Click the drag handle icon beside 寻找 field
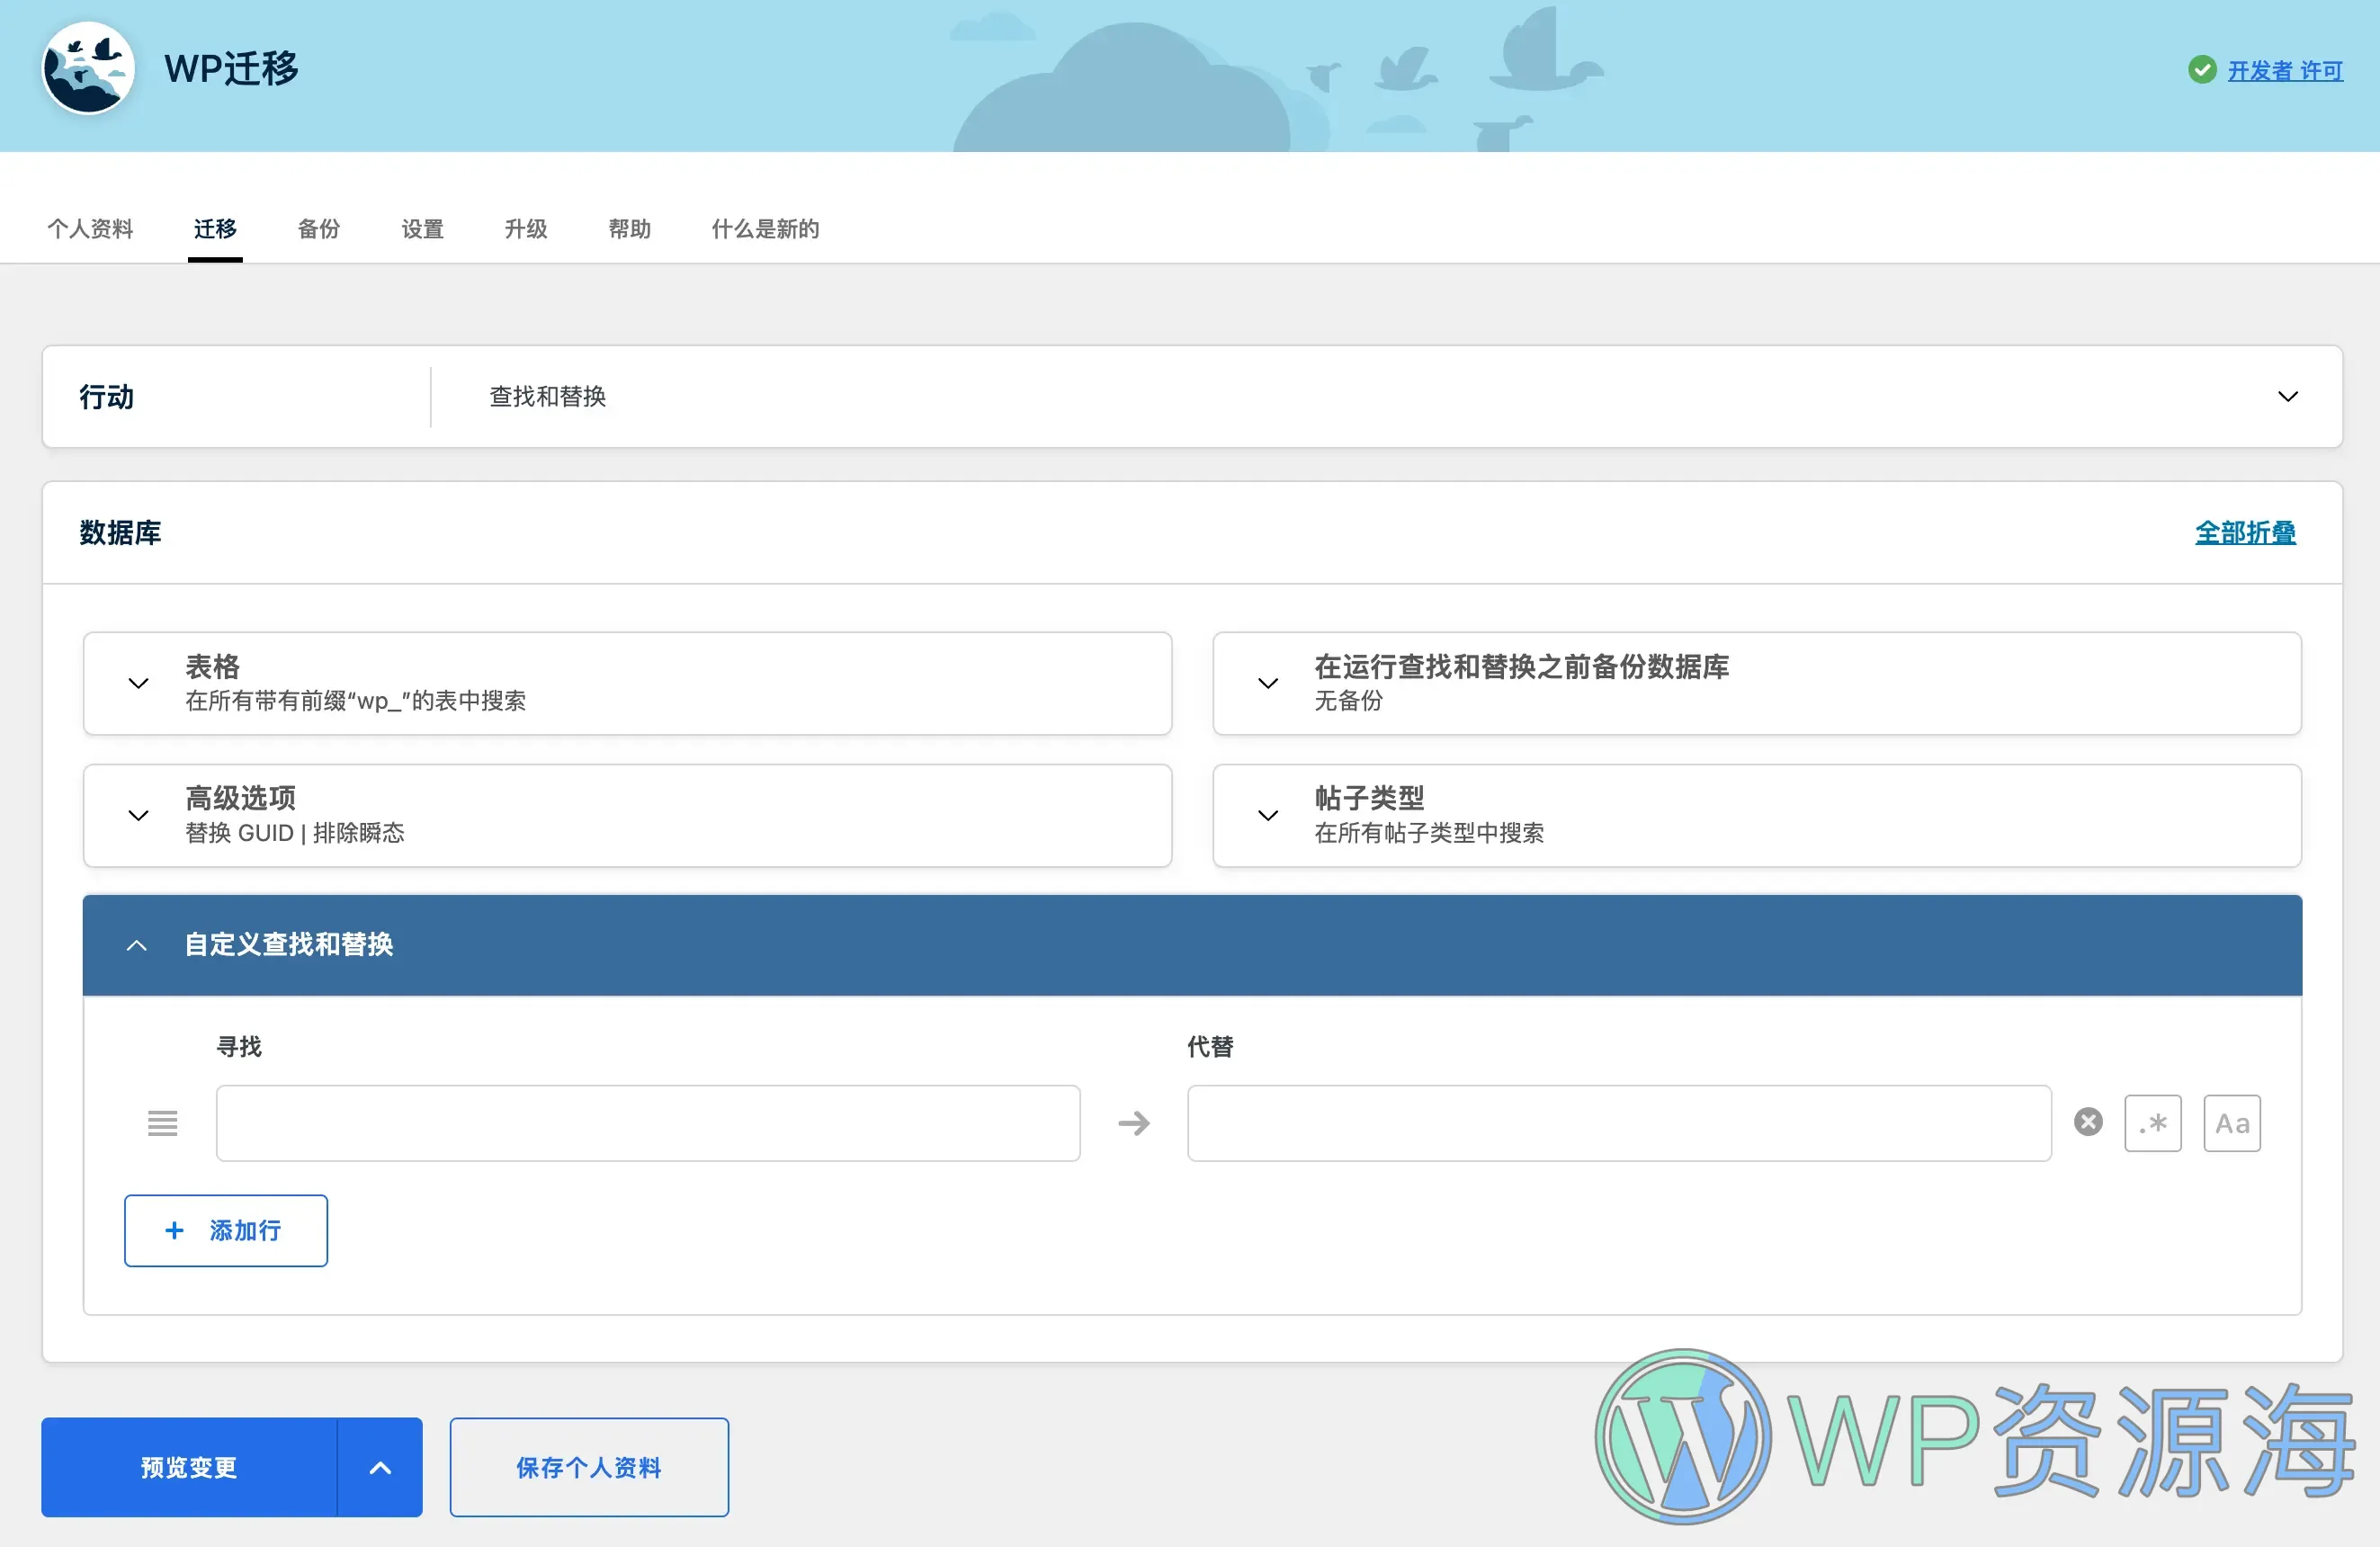The height and width of the screenshot is (1547, 2380). click(162, 1123)
